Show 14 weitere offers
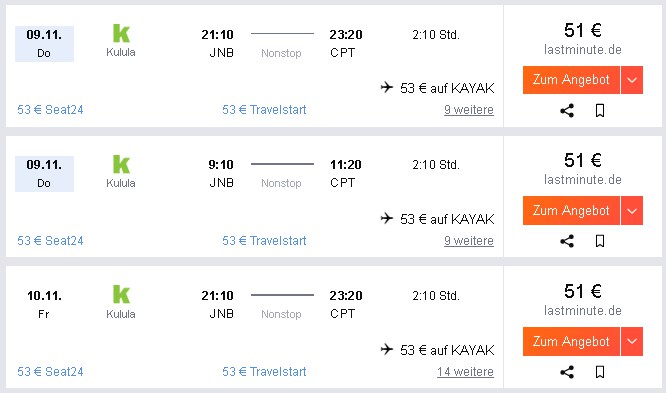666x393 pixels. [x=465, y=372]
